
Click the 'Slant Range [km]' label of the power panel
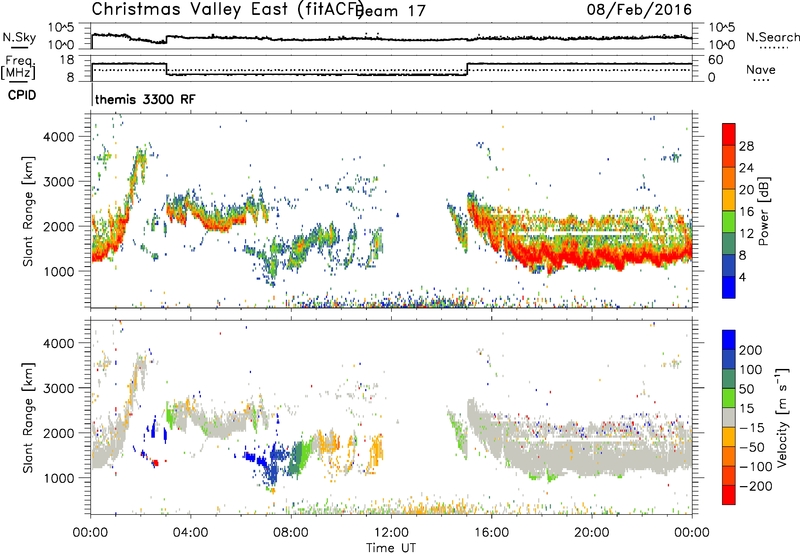(28, 211)
